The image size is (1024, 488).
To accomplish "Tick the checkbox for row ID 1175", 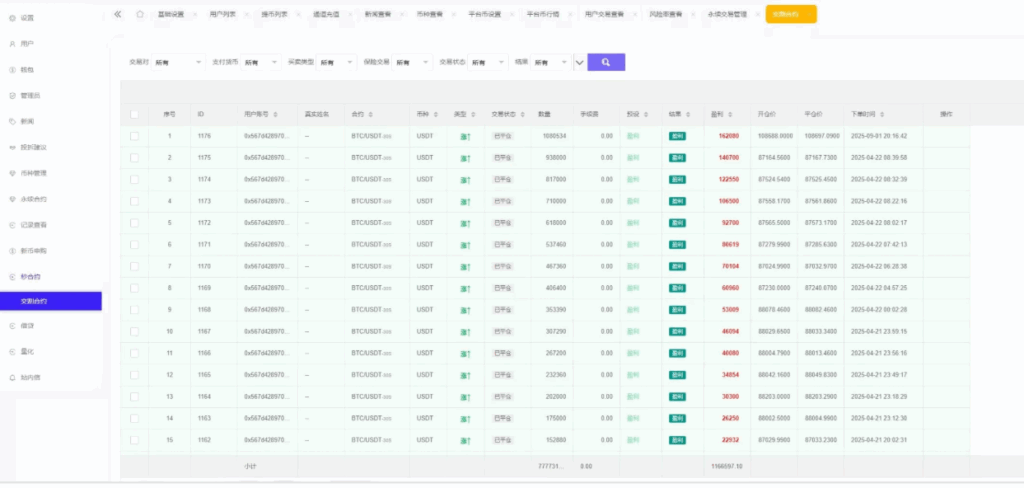I will coord(134,157).
